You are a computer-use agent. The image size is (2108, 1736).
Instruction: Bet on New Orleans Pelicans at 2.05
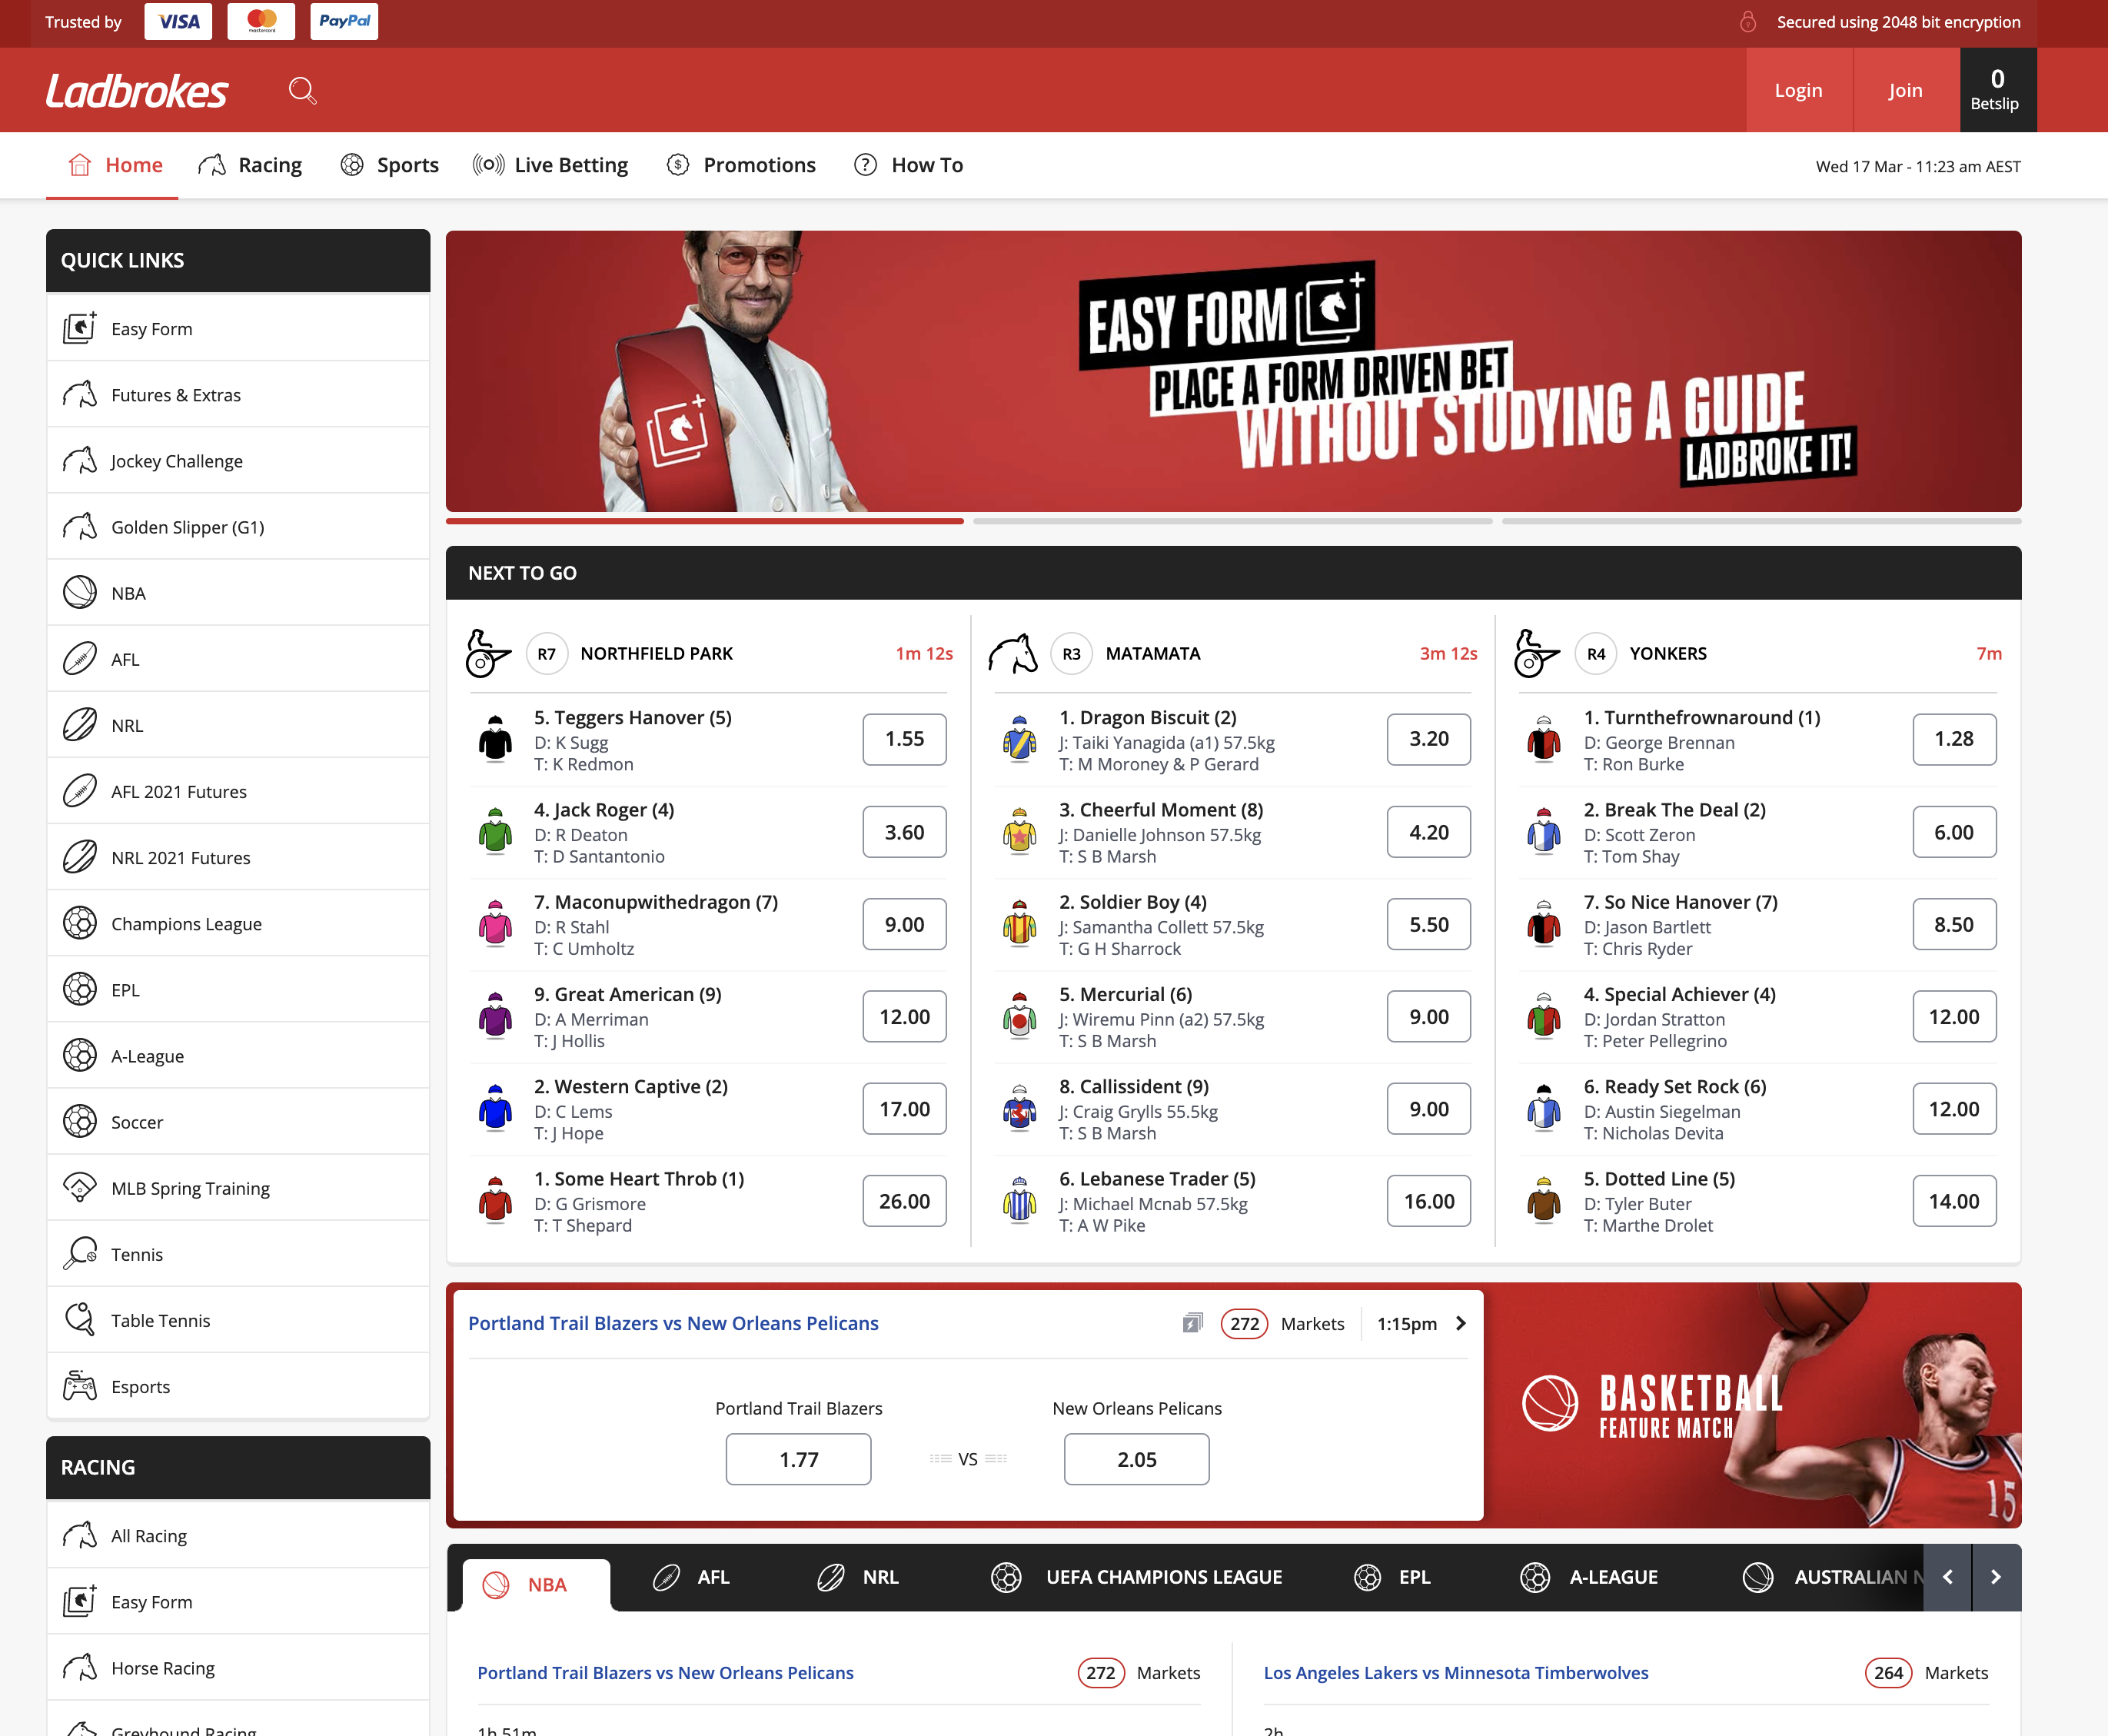(x=1136, y=1459)
